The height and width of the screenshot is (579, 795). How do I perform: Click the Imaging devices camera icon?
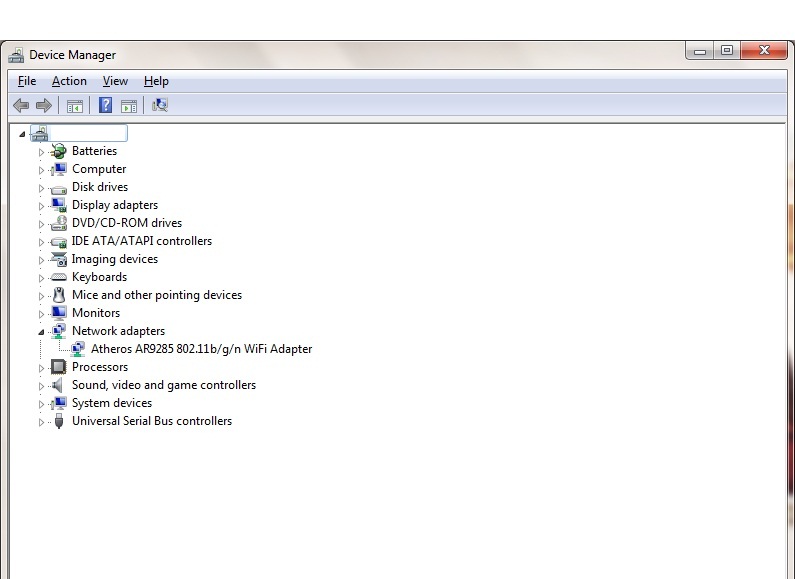[59, 259]
